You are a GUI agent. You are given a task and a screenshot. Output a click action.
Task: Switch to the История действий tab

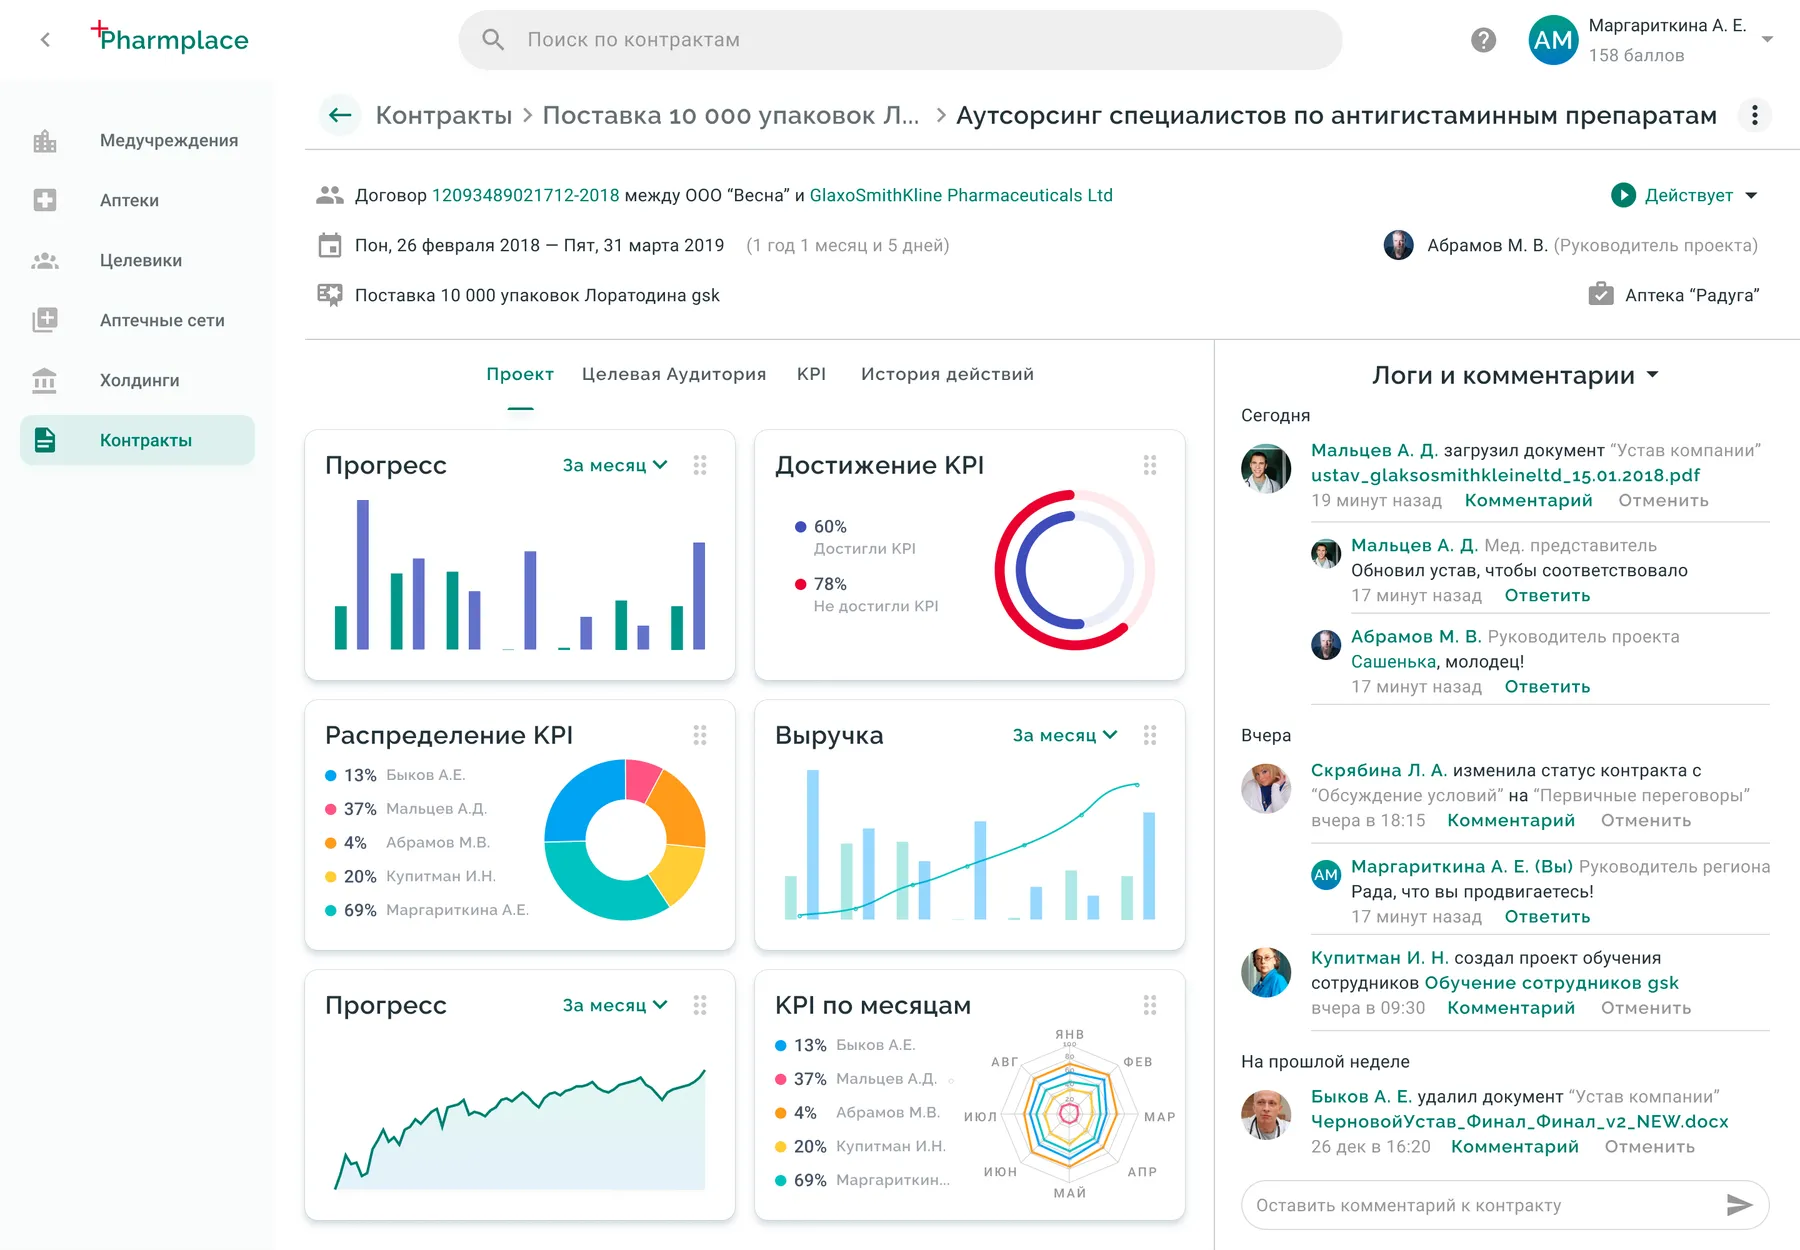click(x=947, y=374)
